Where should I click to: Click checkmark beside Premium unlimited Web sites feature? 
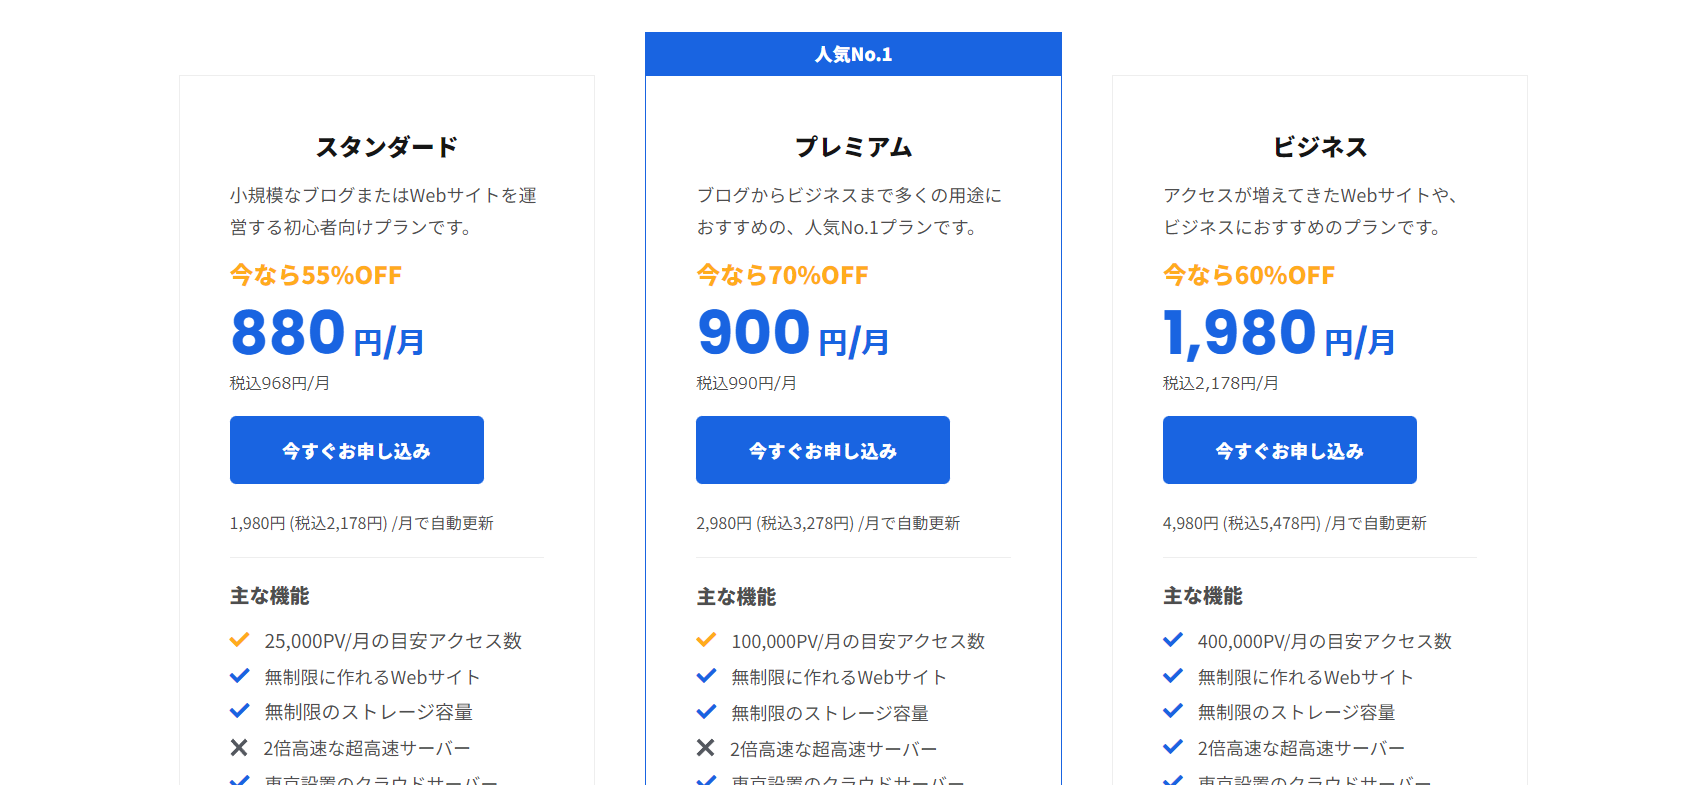[706, 676]
